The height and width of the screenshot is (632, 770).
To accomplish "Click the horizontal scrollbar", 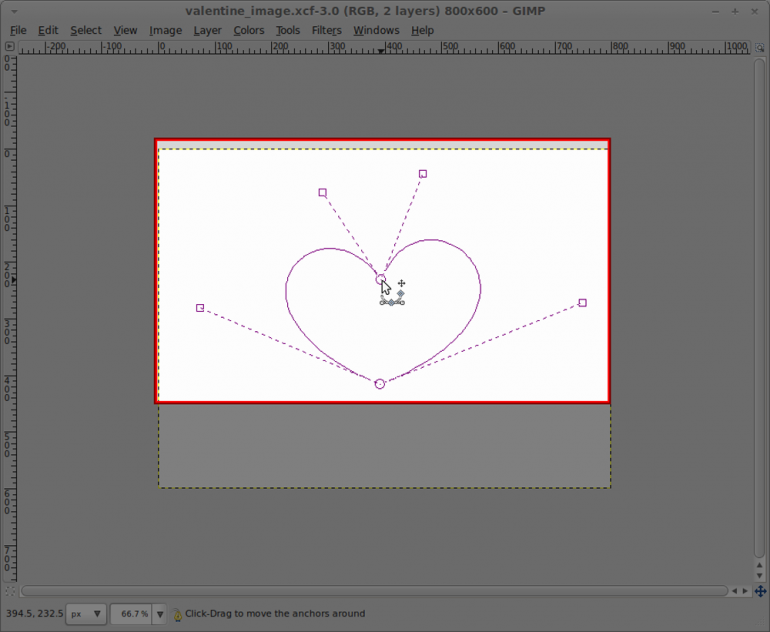I will (374, 591).
